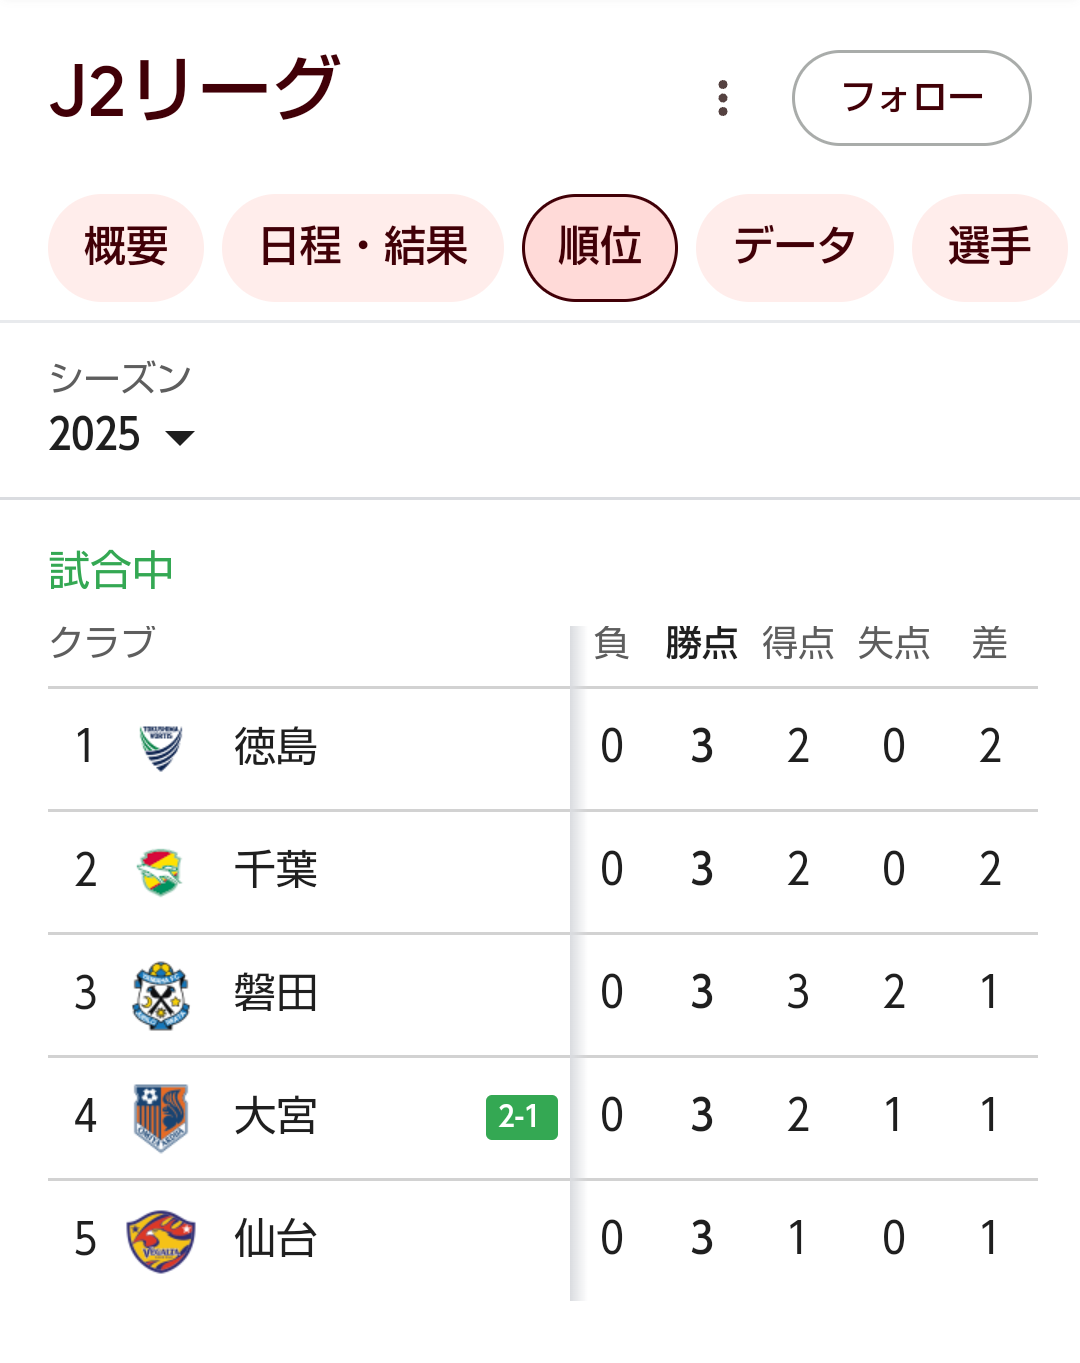
Task: Click the 勝点 points column header
Action: [701, 643]
